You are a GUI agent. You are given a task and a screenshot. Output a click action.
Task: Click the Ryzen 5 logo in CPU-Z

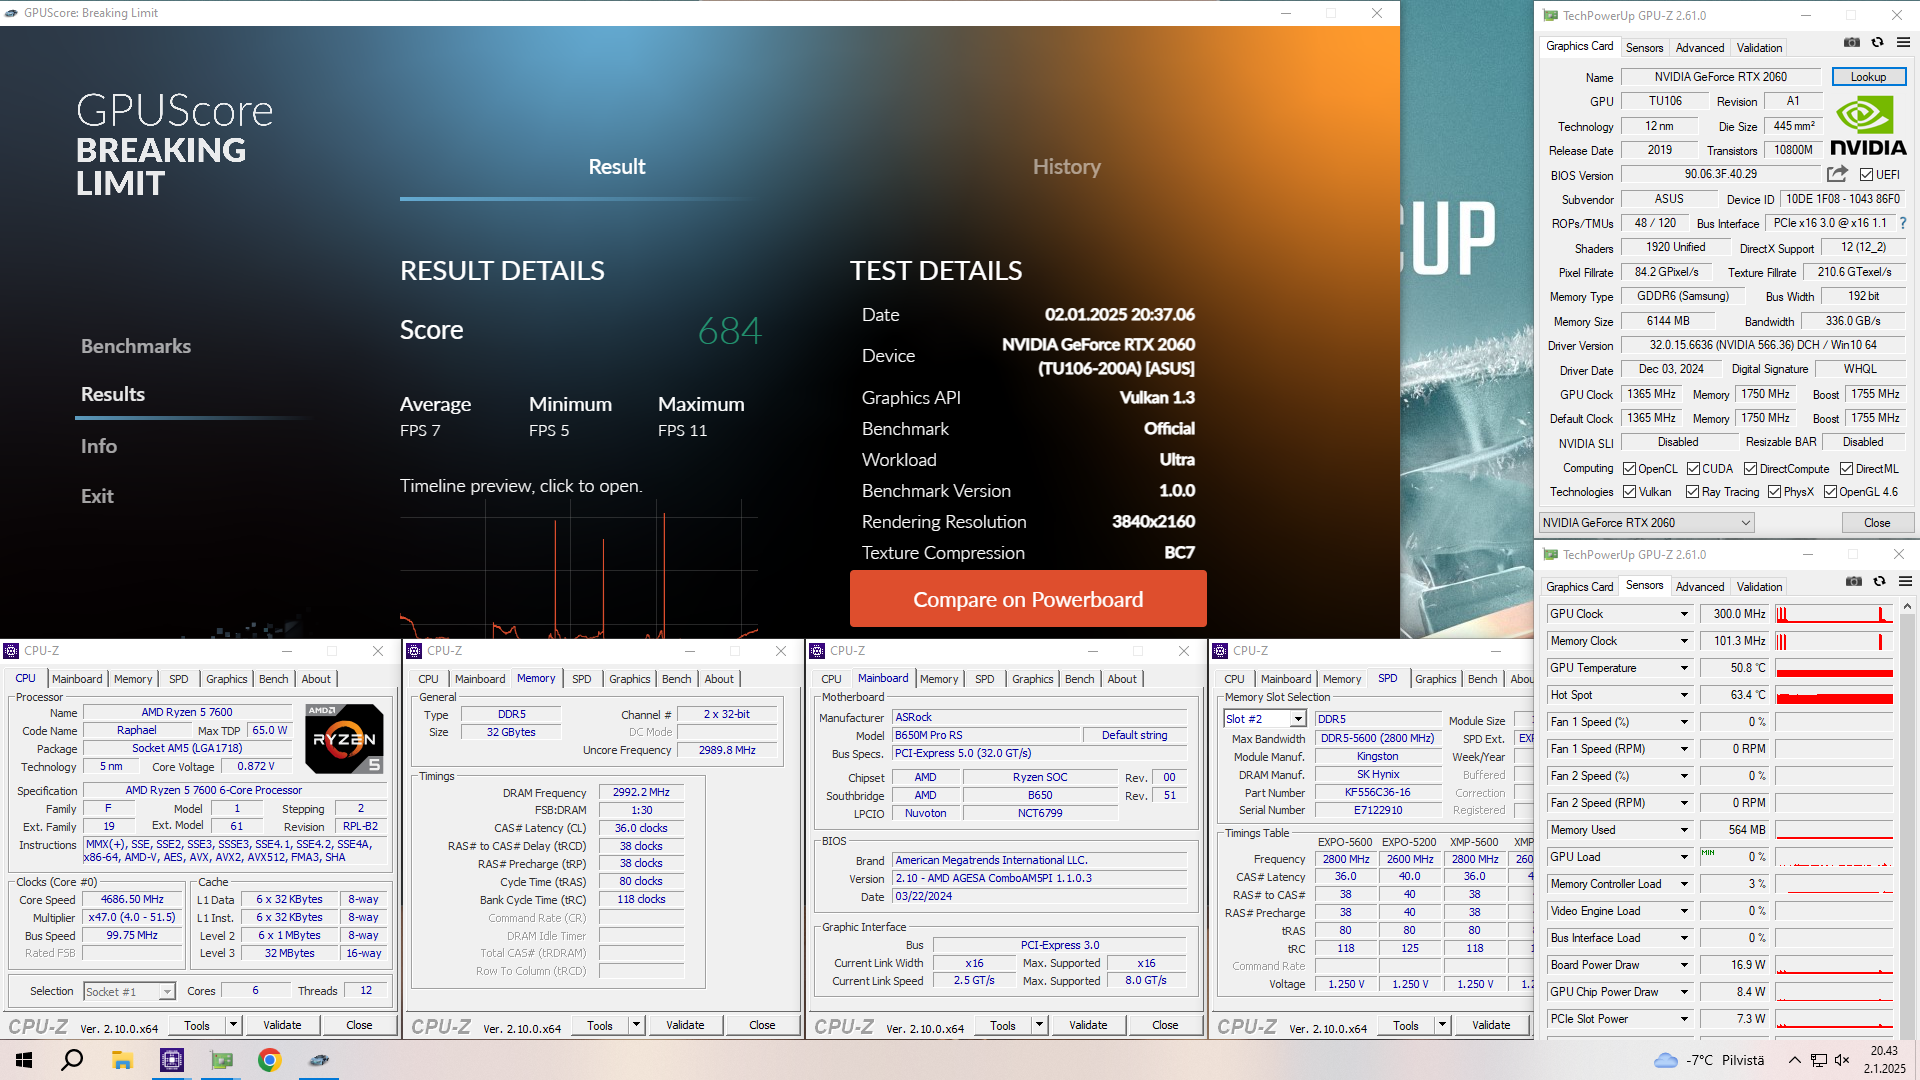pyautogui.click(x=344, y=739)
